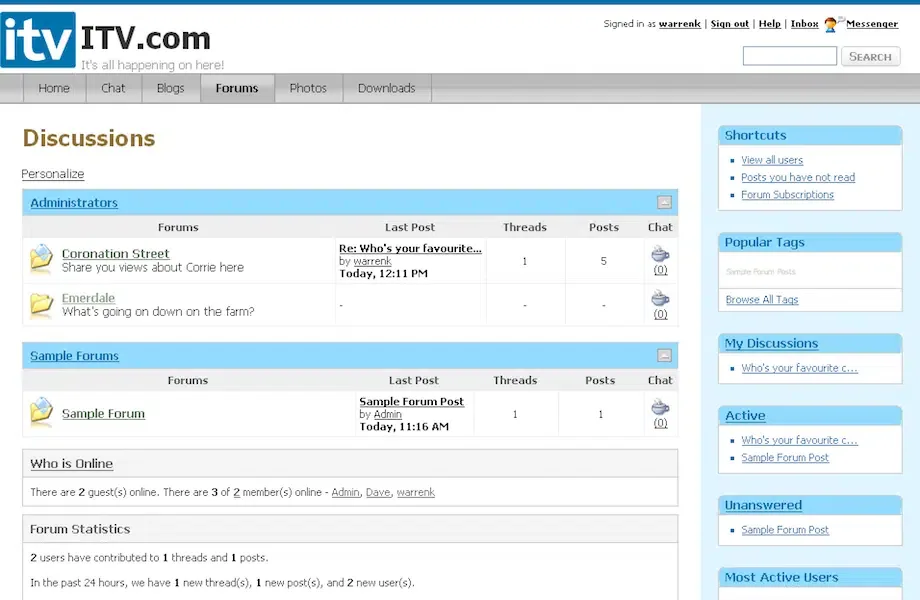Open the Downloads tab
This screenshot has height=600, width=920.
coord(386,88)
